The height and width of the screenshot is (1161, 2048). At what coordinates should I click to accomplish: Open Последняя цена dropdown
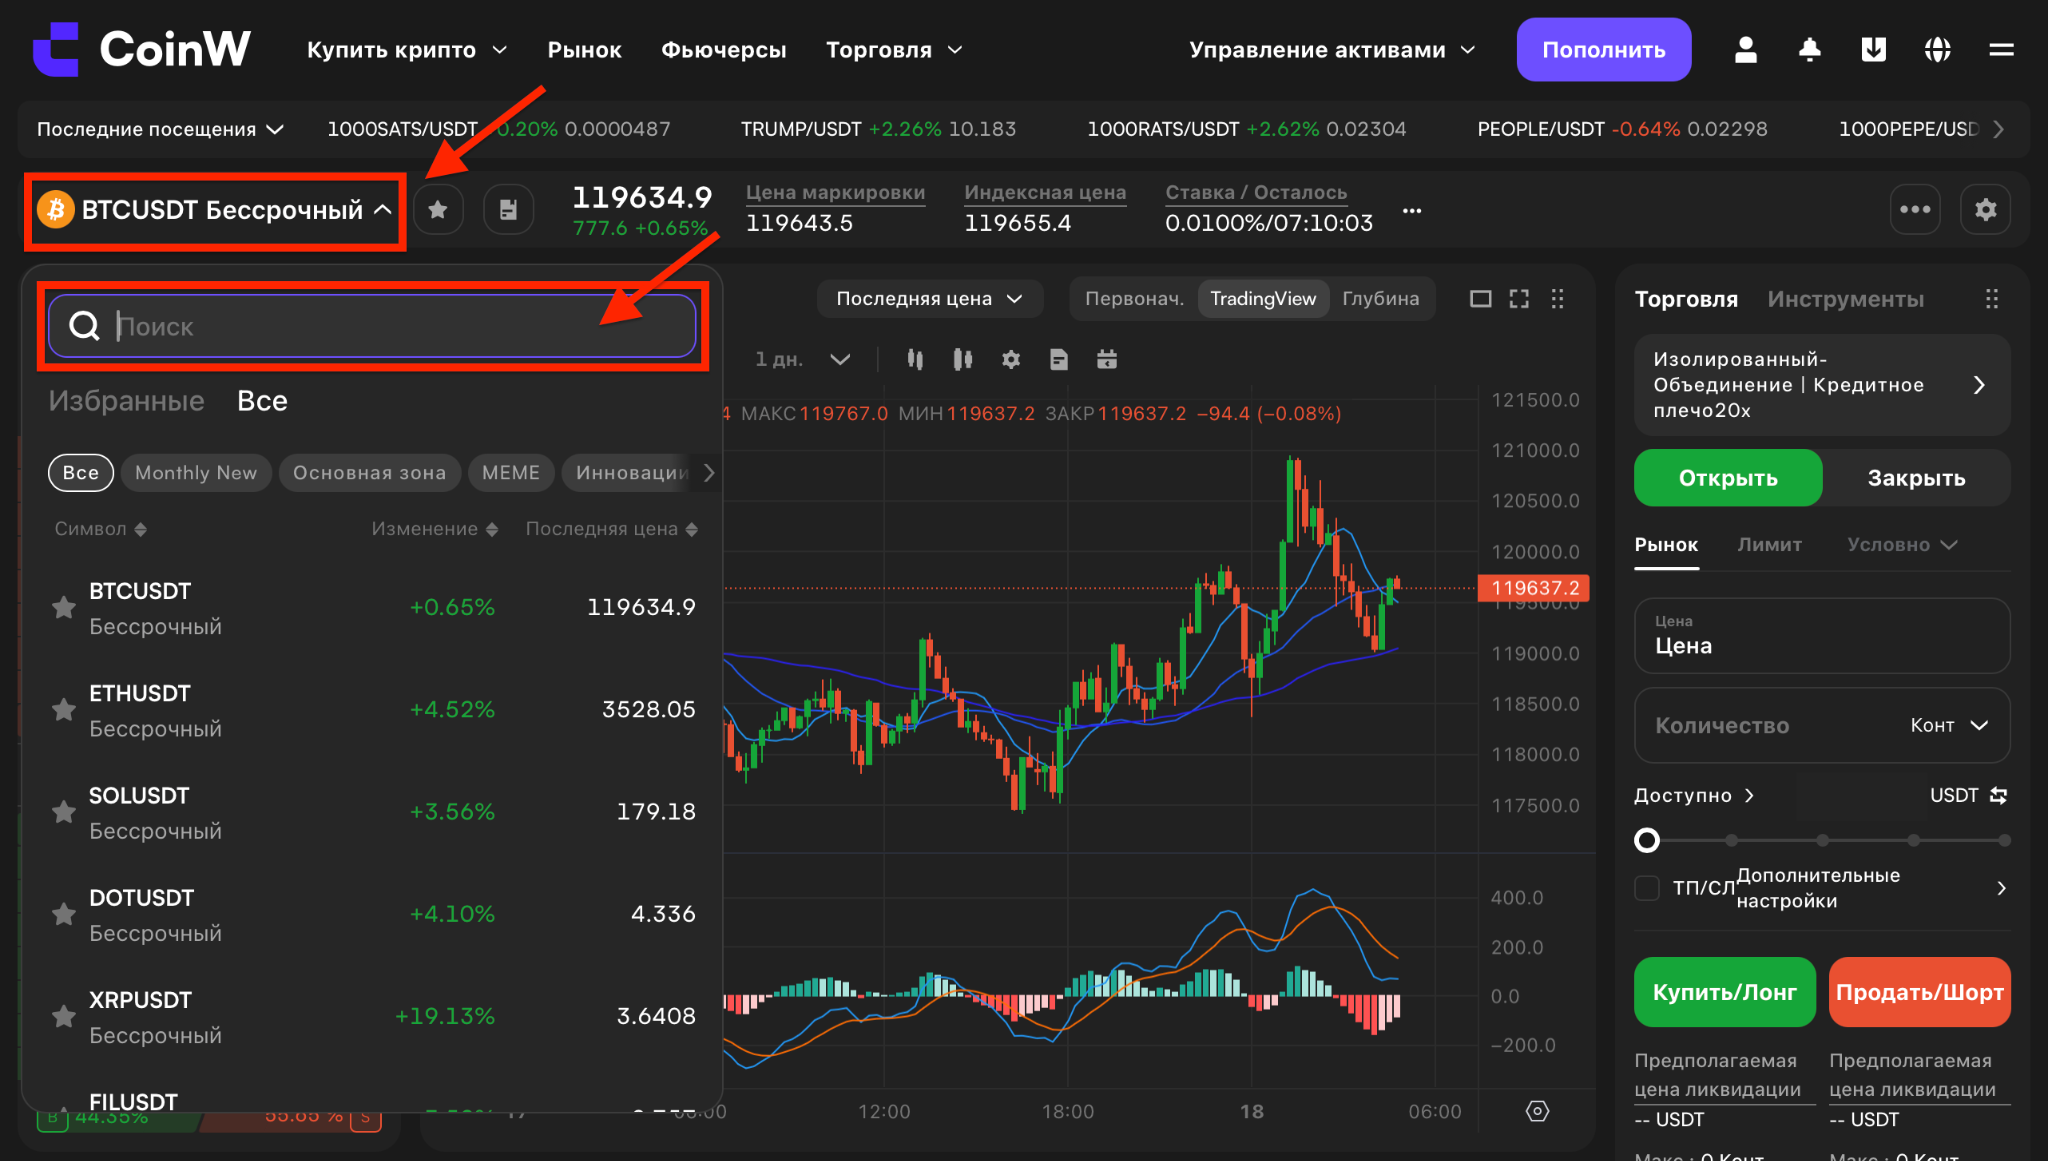929,299
